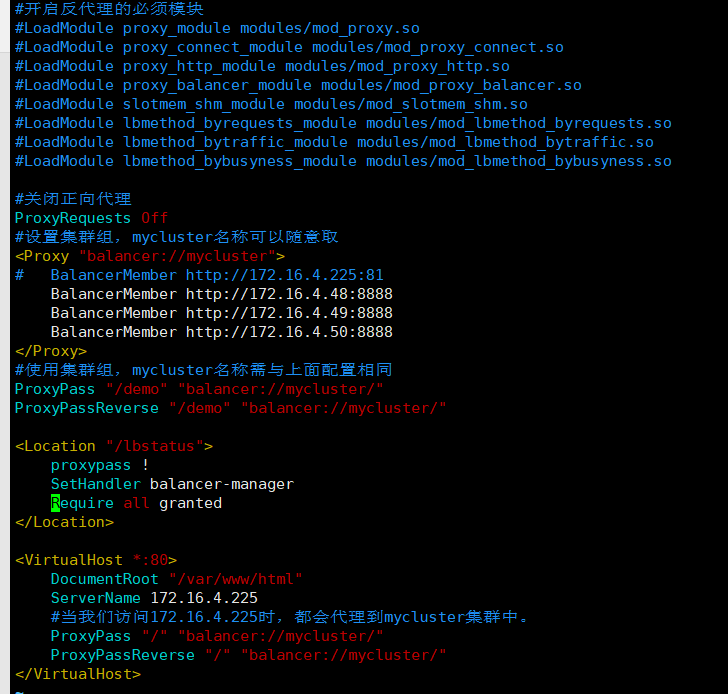Click the commented BalancerMember 172.16.4.225:81 line
This screenshot has height=694, width=728.
[199, 275]
